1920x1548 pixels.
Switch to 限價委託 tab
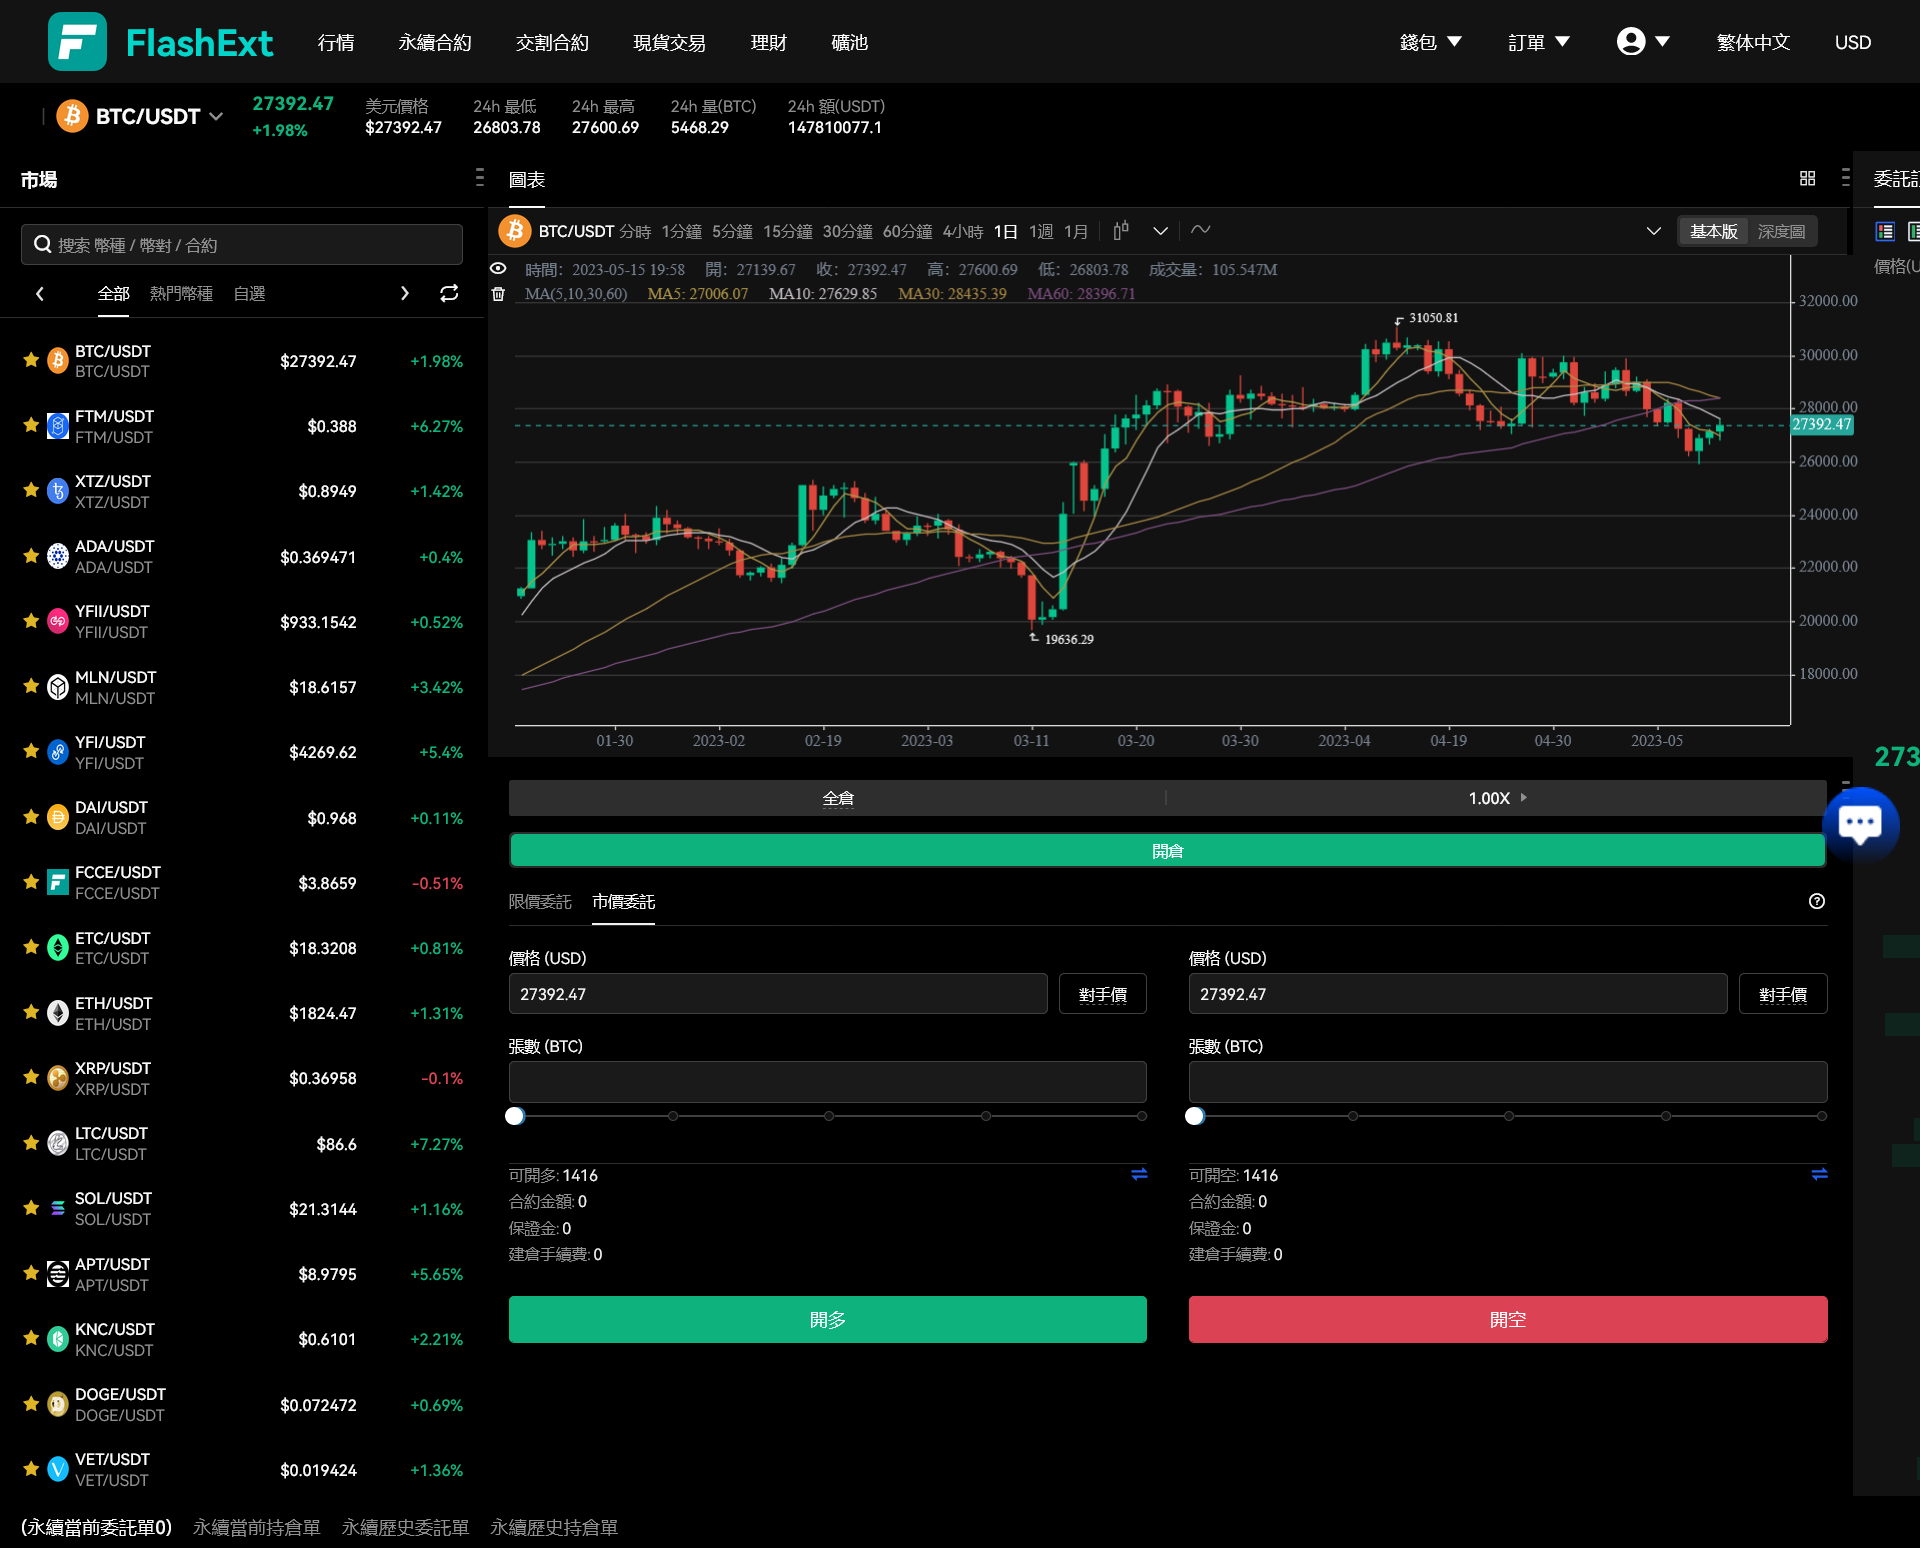tap(540, 901)
